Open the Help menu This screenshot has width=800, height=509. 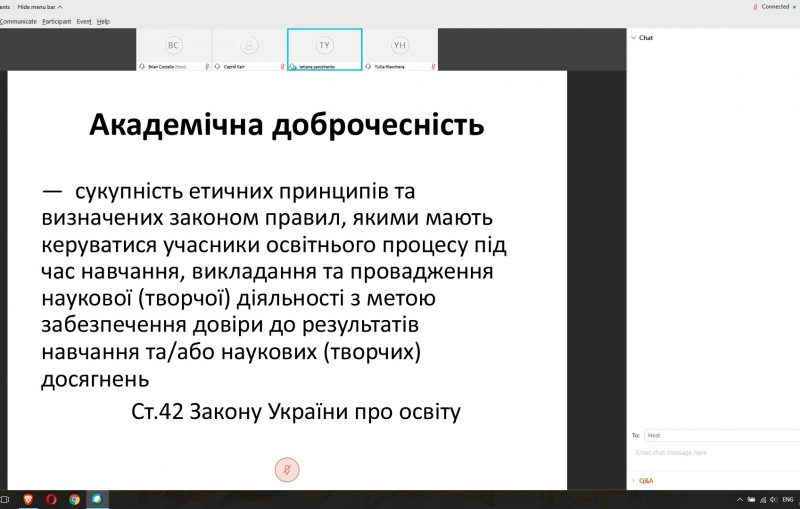(x=103, y=21)
